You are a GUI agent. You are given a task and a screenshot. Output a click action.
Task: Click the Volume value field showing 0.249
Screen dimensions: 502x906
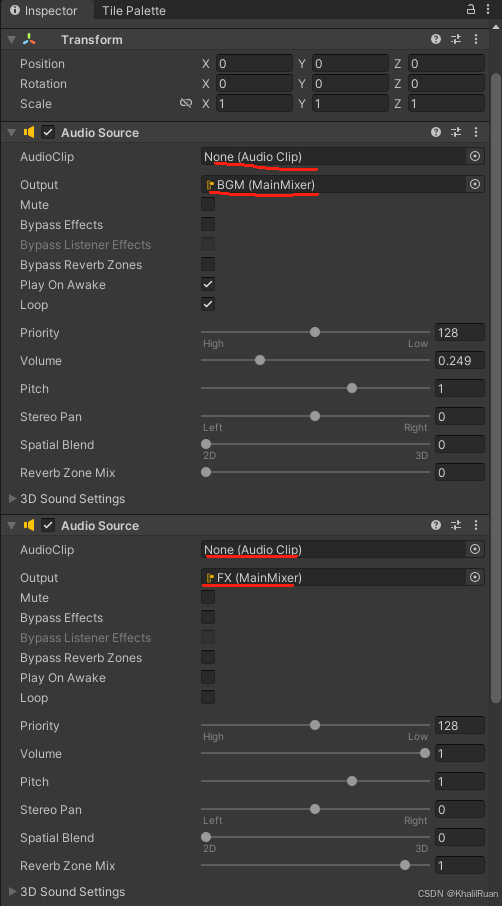[460, 360]
